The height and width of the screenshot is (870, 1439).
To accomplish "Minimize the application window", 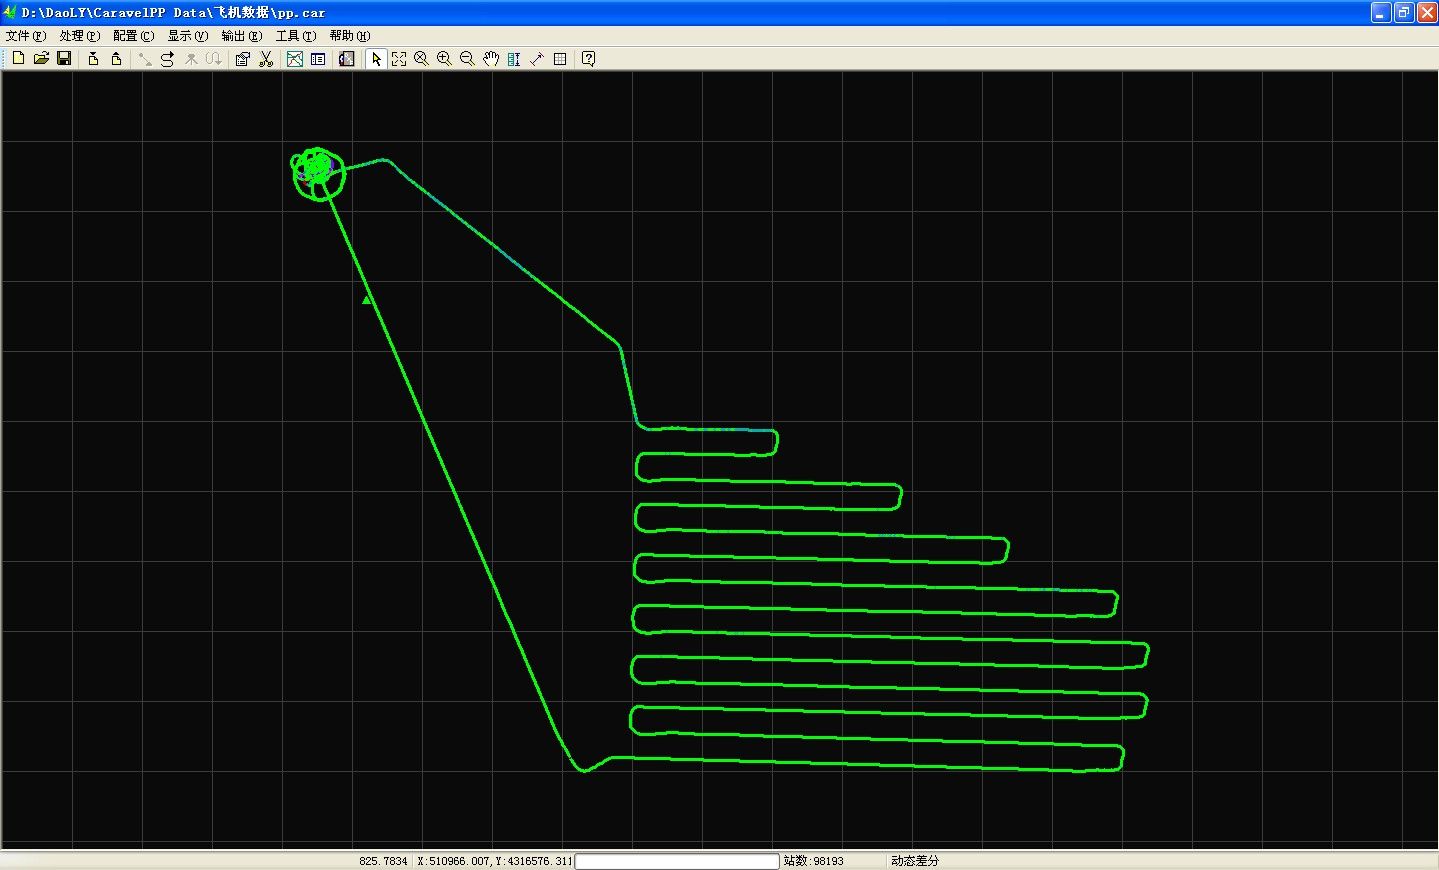I will (x=1381, y=13).
